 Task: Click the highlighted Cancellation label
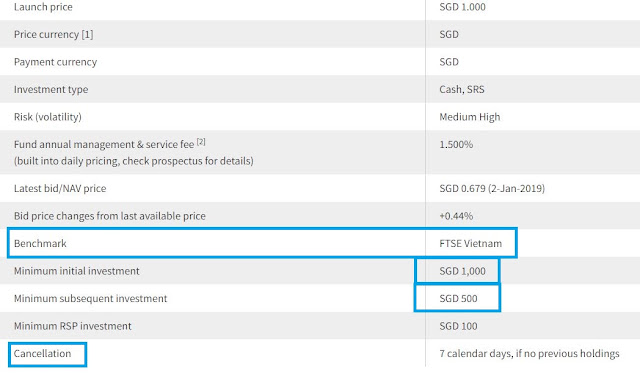[x=42, y=353]
